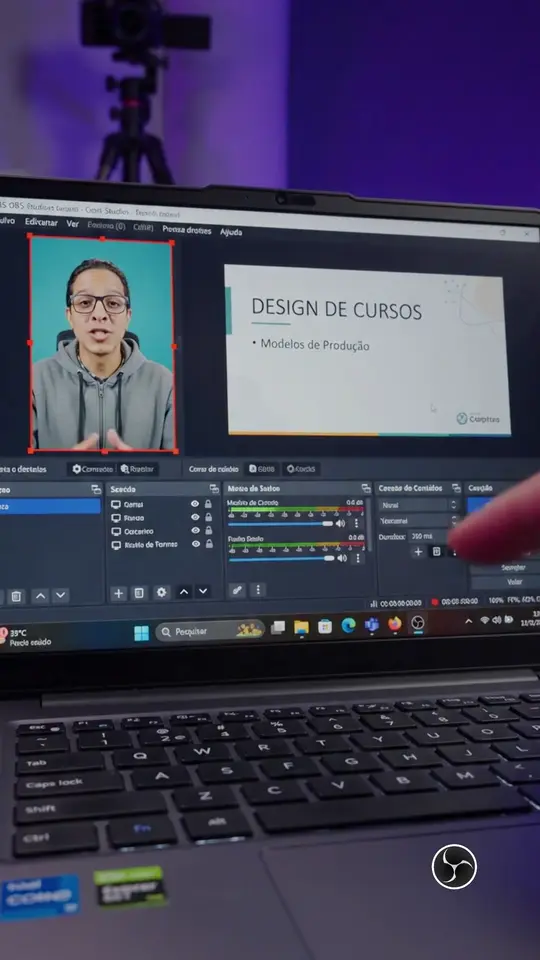Viewport: 540px width, 960px height.
Task: Click the Properties gear button under the preview
Action: (92, 469)
